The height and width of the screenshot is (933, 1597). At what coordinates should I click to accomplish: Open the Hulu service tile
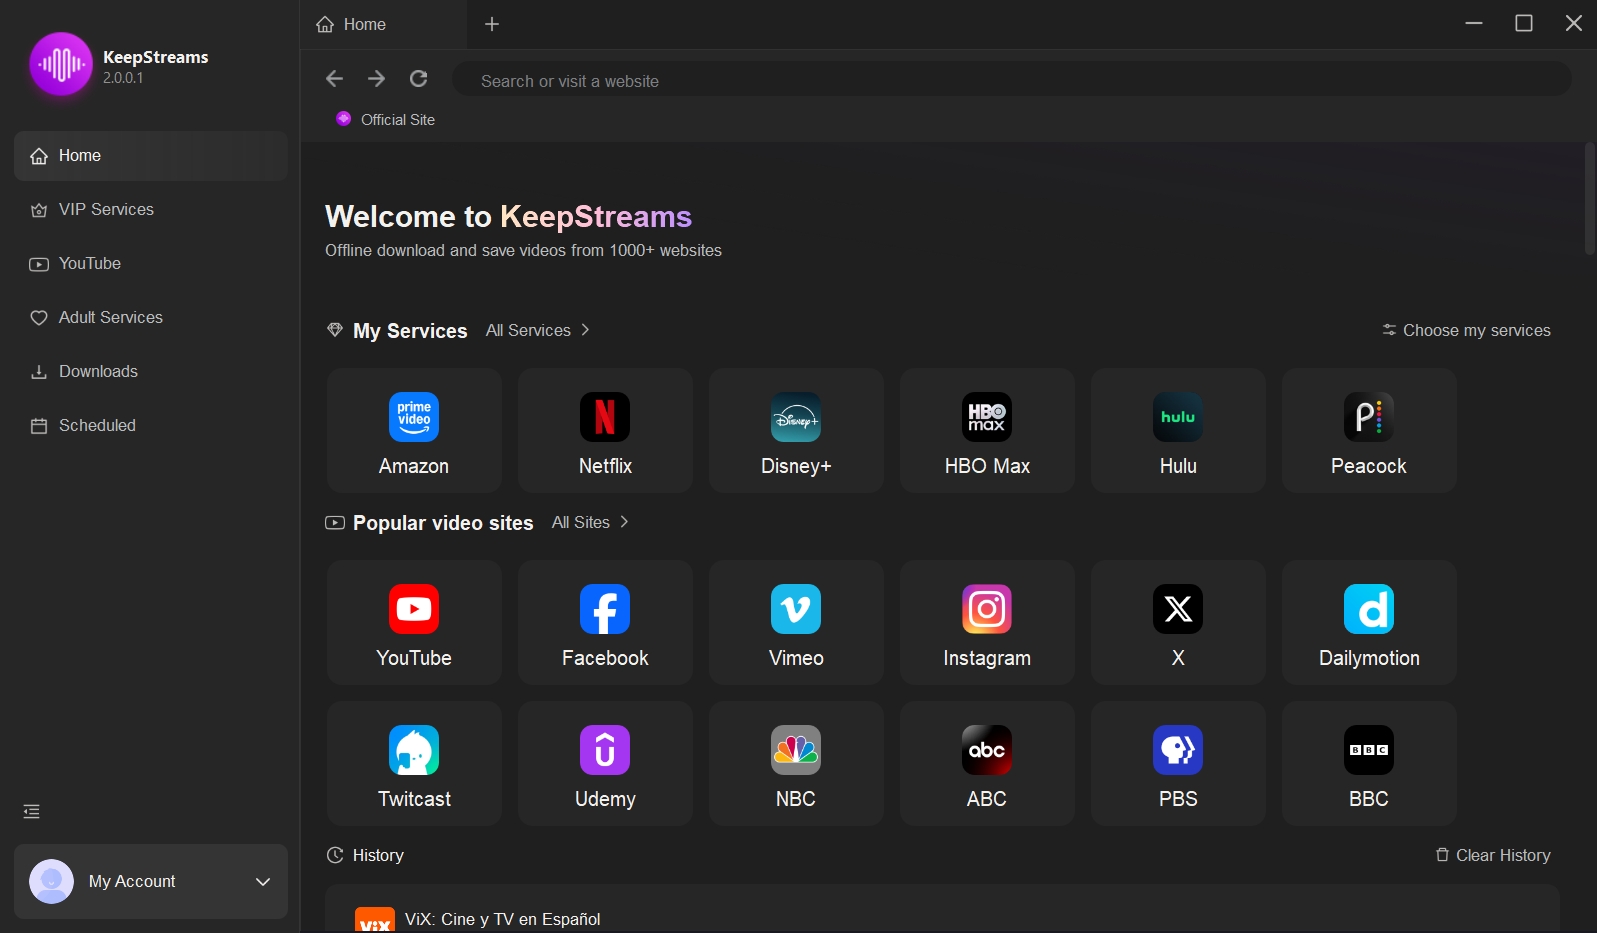(1178, 430)
